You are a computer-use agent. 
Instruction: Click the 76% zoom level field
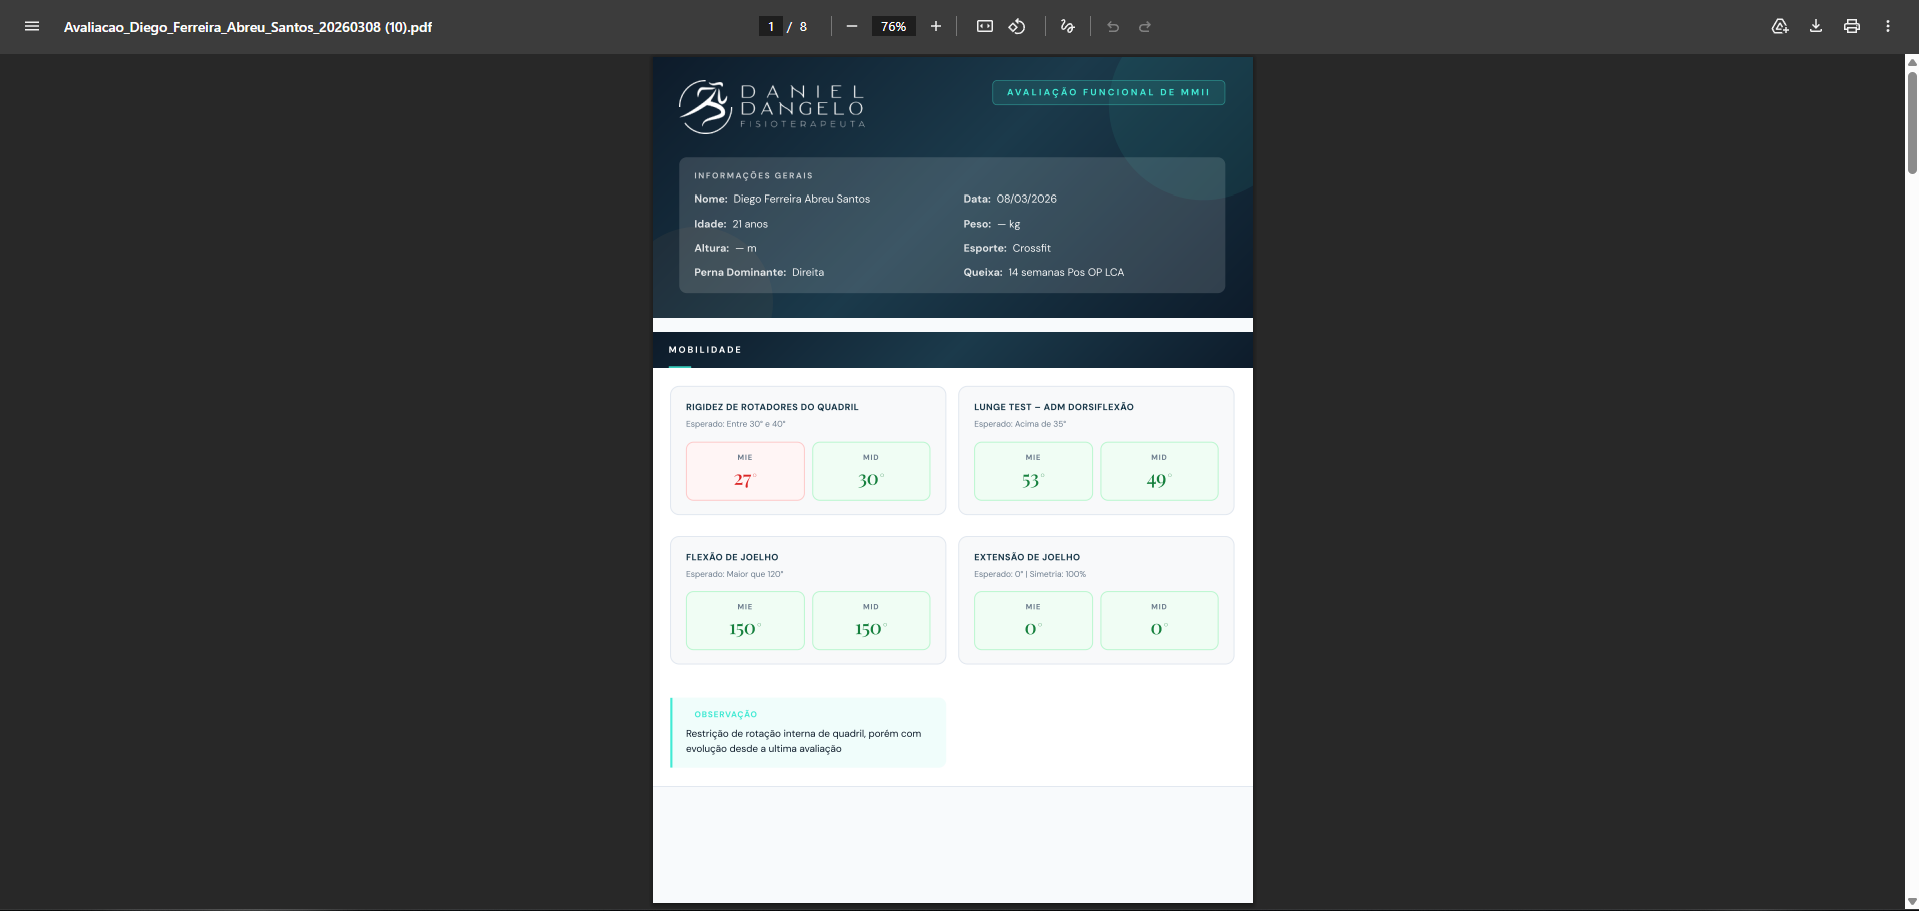[x=893, y=27]
